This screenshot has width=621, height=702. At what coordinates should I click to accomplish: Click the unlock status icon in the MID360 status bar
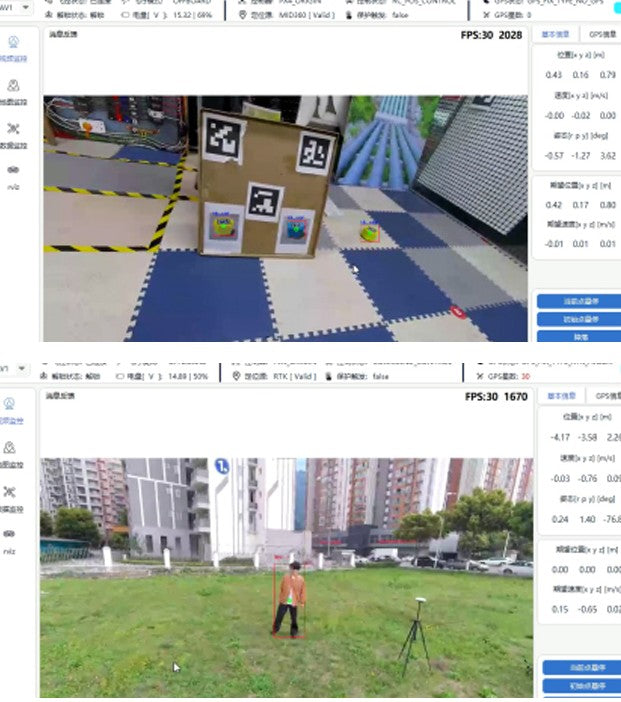tap(49, 15)
